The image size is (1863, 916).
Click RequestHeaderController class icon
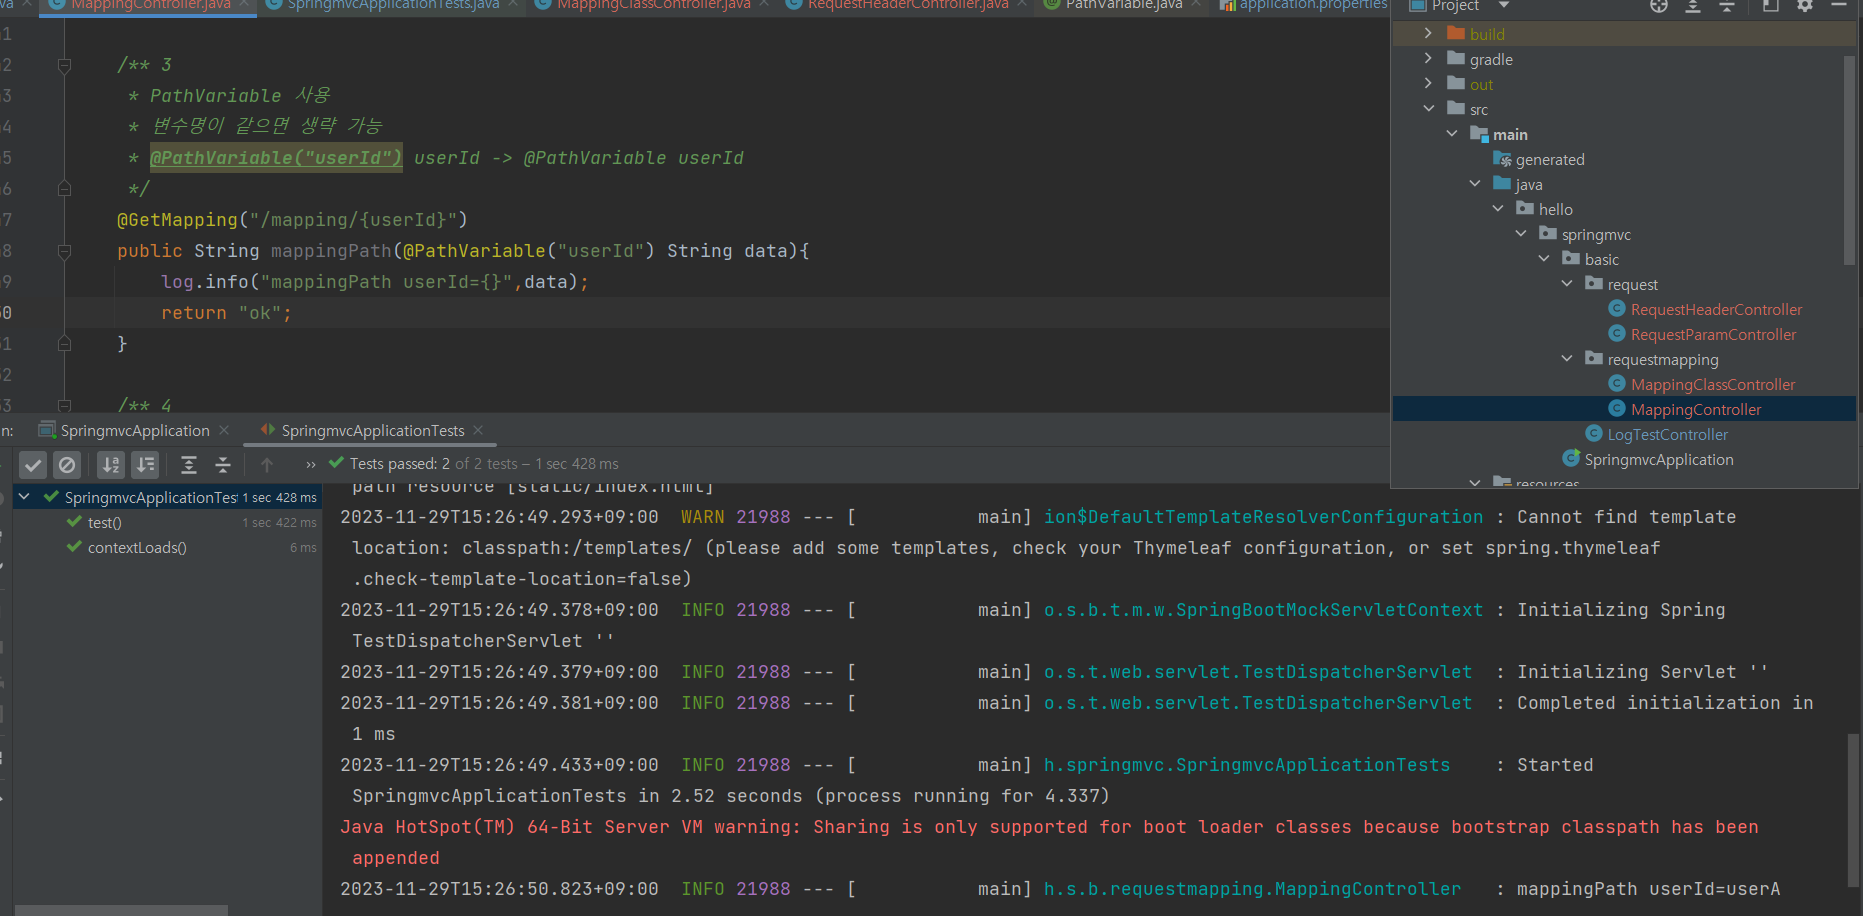click(x=1616, y=309)
